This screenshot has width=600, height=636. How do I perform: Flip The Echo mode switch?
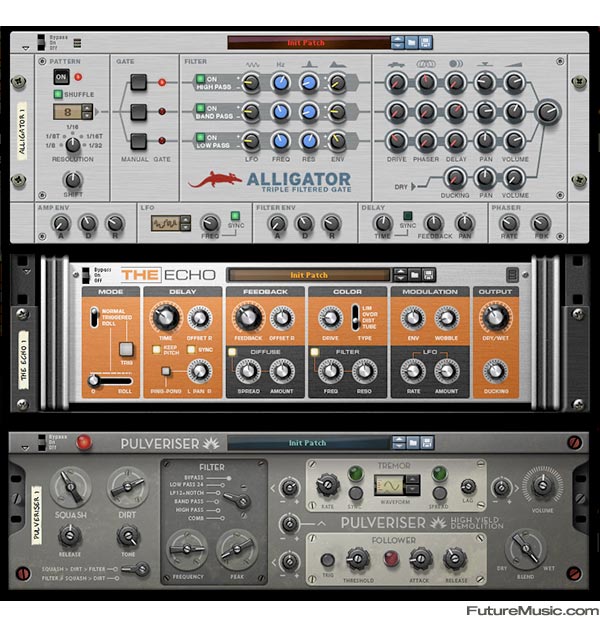pyautogui.click(x=94, y=318)
